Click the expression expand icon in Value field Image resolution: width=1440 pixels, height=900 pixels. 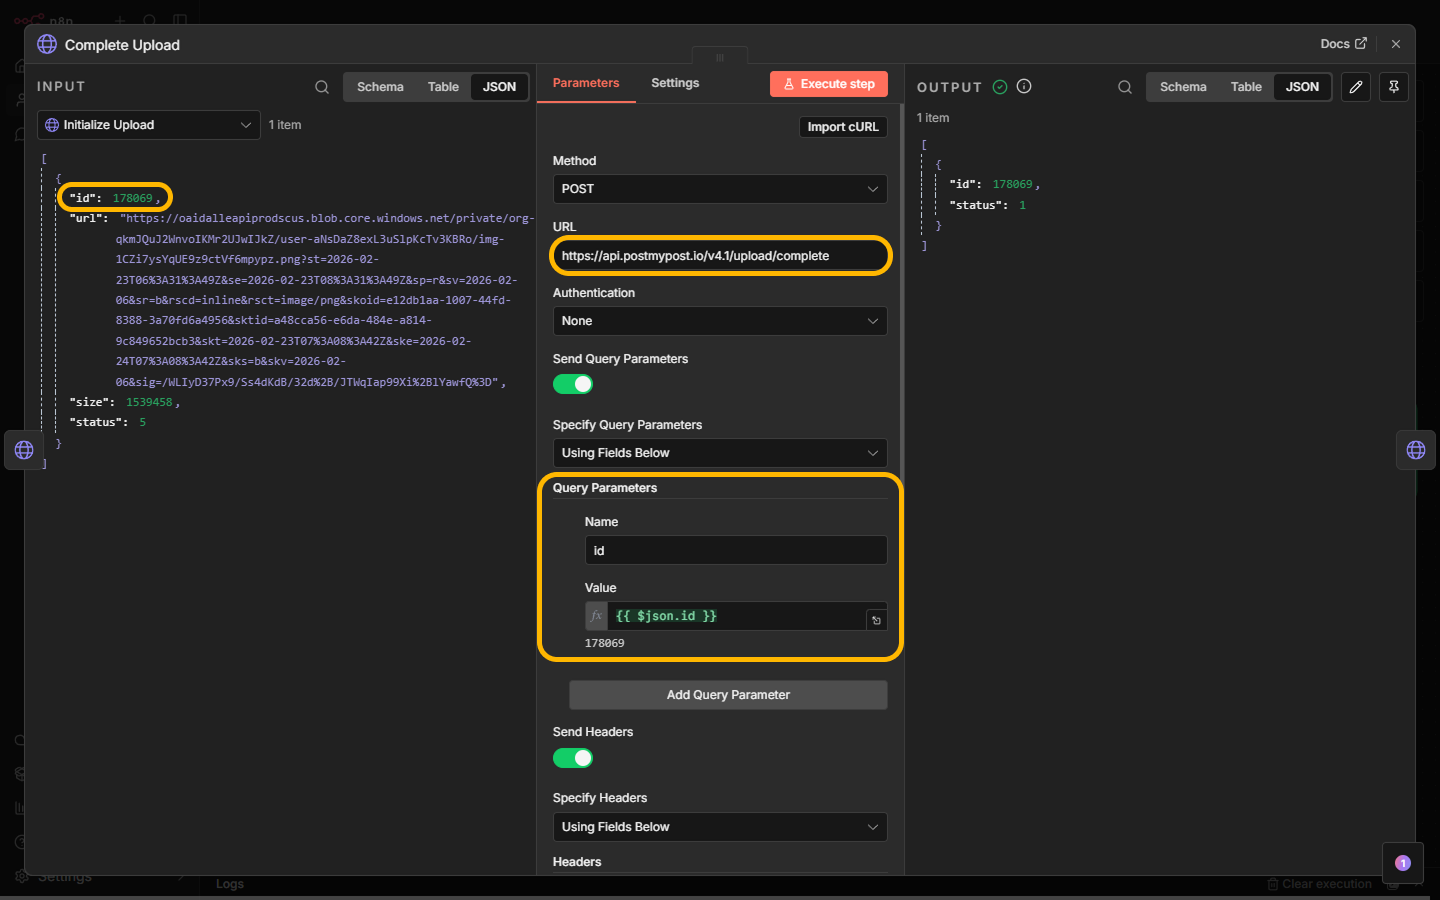[876, 620]
